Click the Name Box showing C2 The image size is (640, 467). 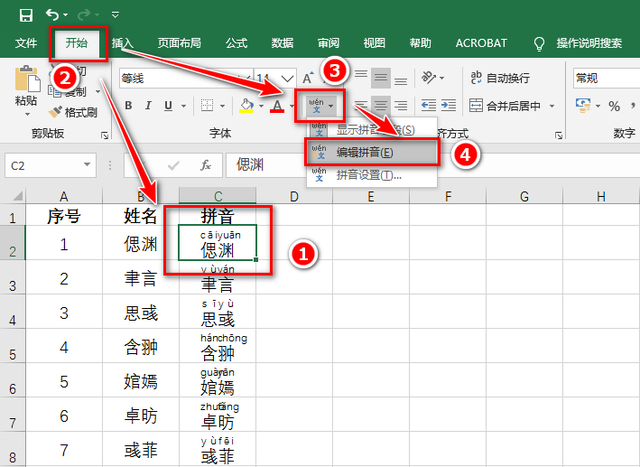coord(51,165)
